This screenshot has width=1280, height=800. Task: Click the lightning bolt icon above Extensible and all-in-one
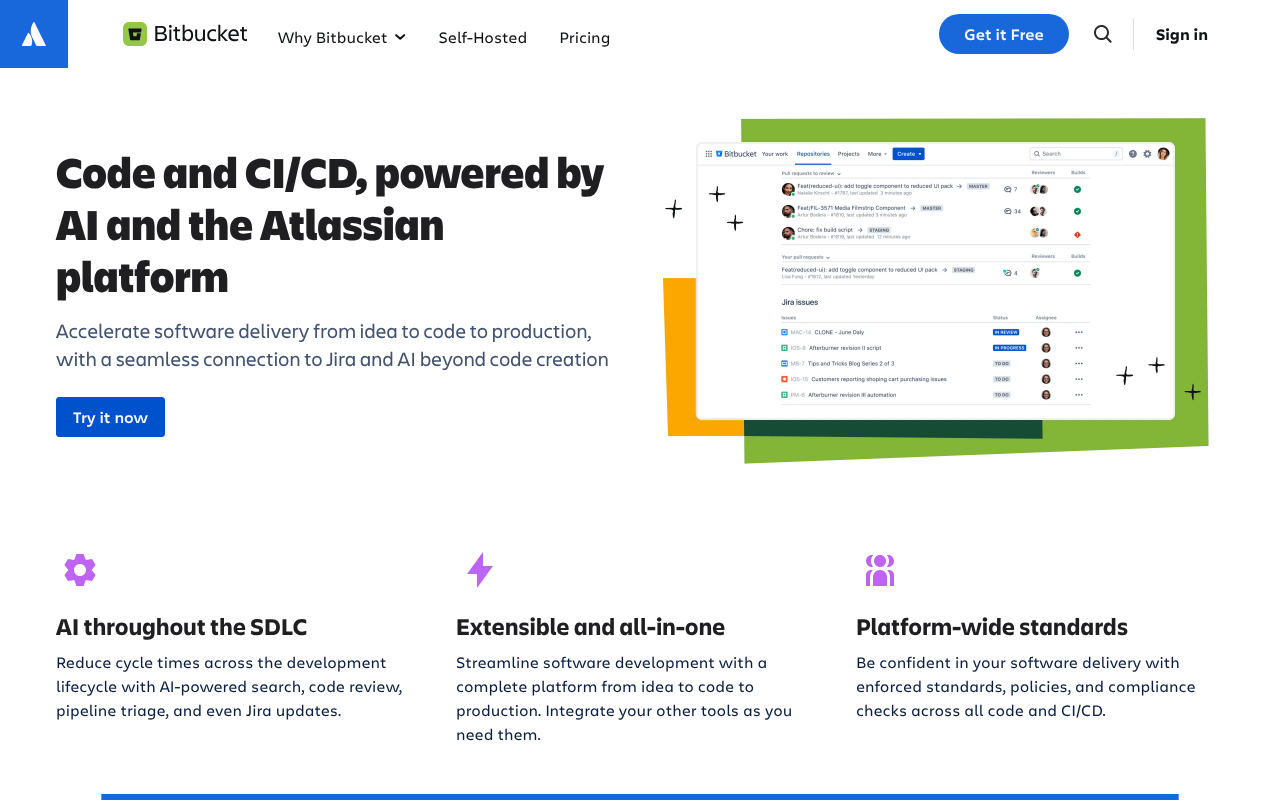[480, 570]
